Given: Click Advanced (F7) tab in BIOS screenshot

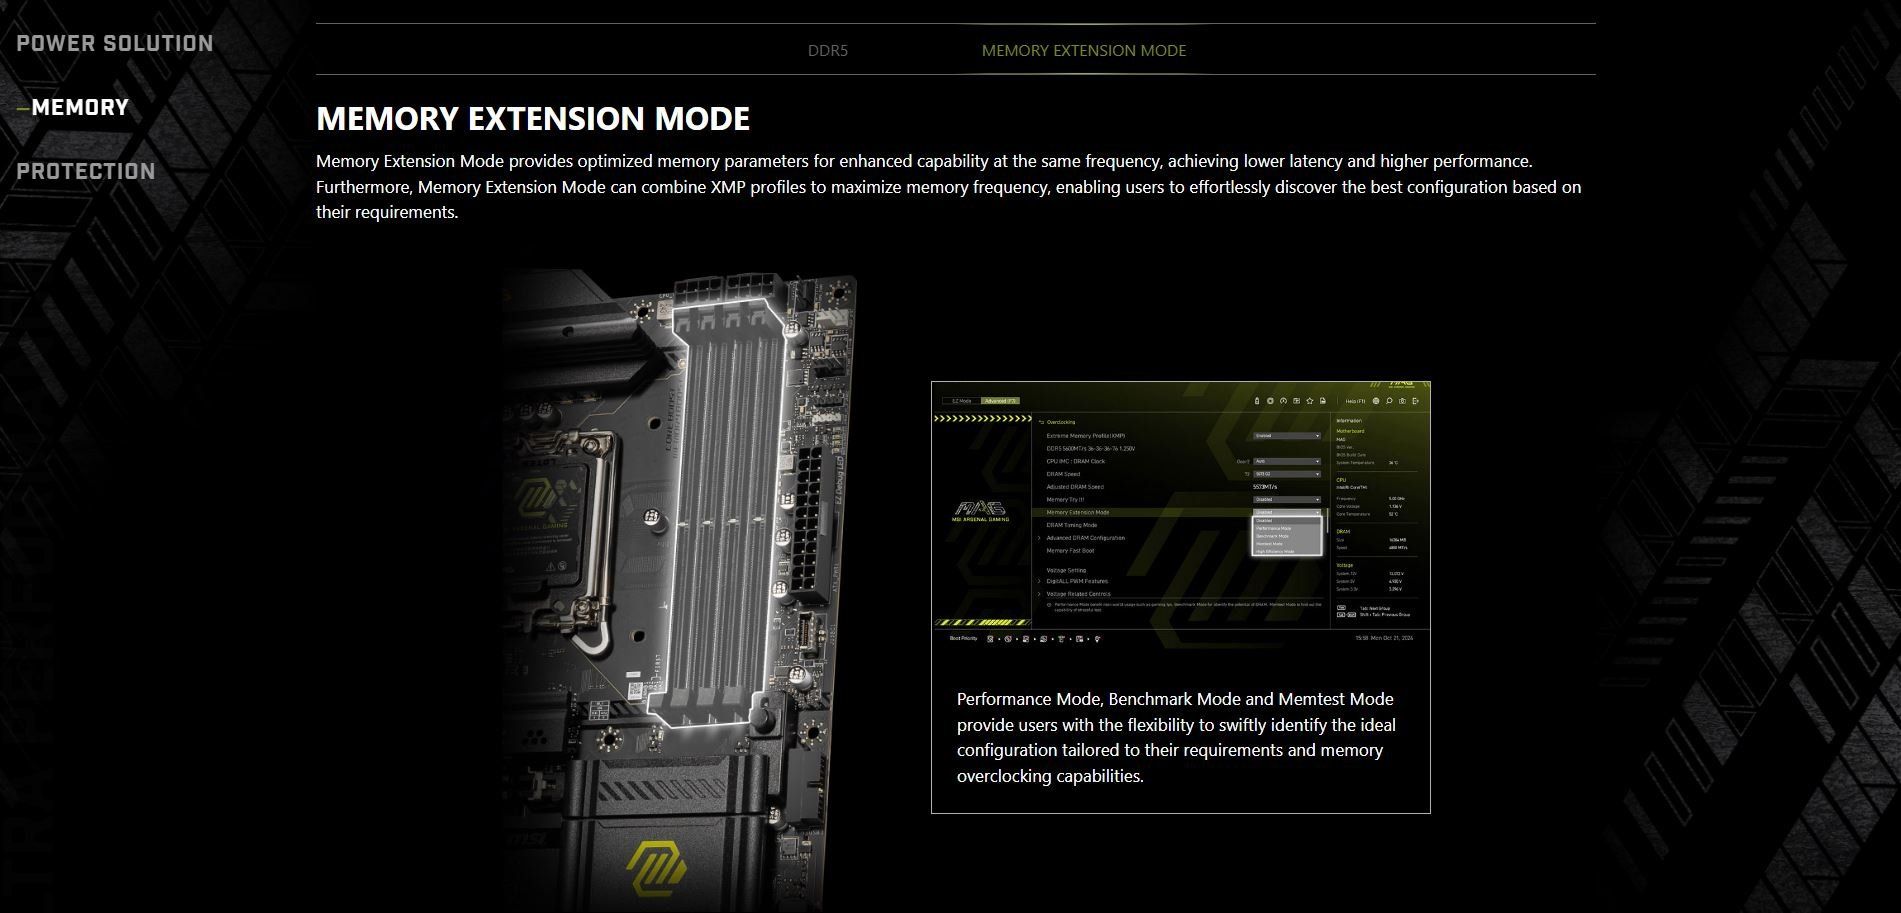Looking at the screenshot, I should click(1000, 401).
